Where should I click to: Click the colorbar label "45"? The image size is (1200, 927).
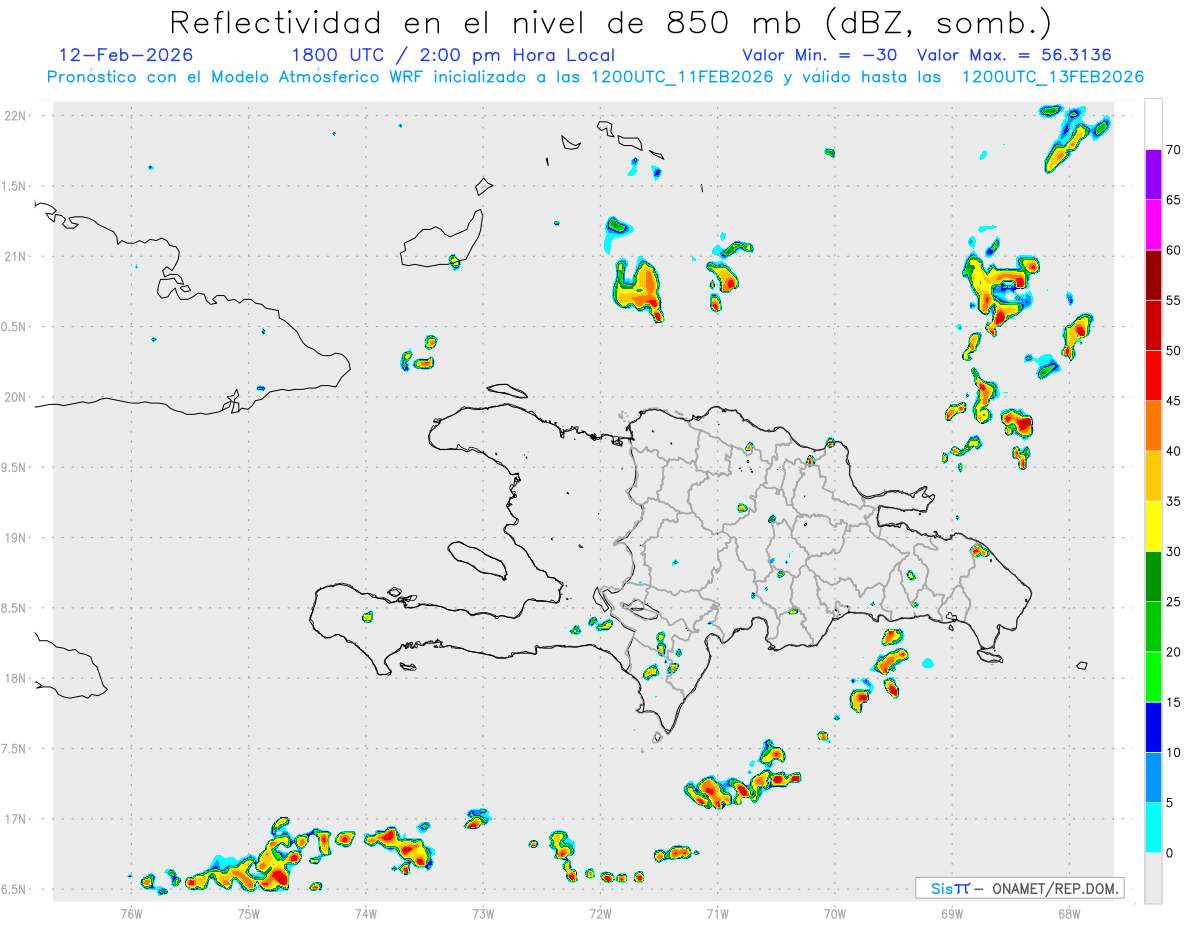(x=1173, y=401)
